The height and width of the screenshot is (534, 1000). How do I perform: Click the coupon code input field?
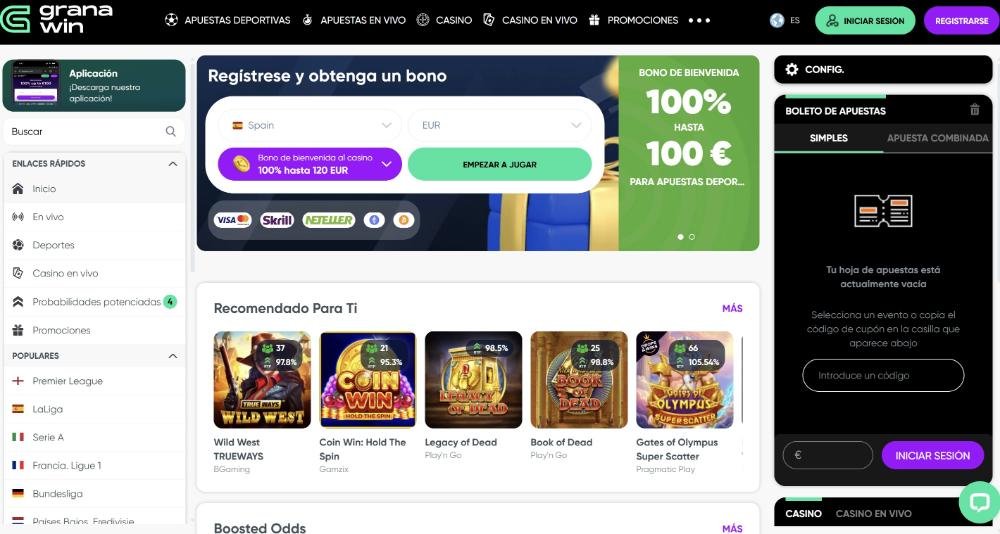[x=883, y=376]
